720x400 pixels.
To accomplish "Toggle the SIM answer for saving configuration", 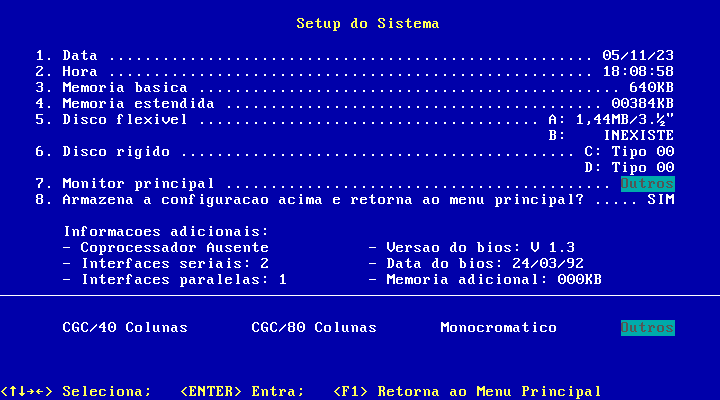I will [660, 199].
